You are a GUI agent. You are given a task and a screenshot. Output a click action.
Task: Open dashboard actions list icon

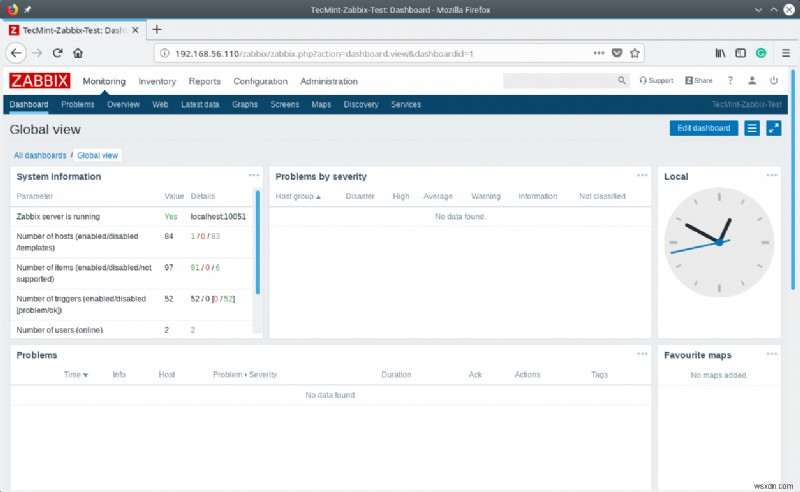752,128
